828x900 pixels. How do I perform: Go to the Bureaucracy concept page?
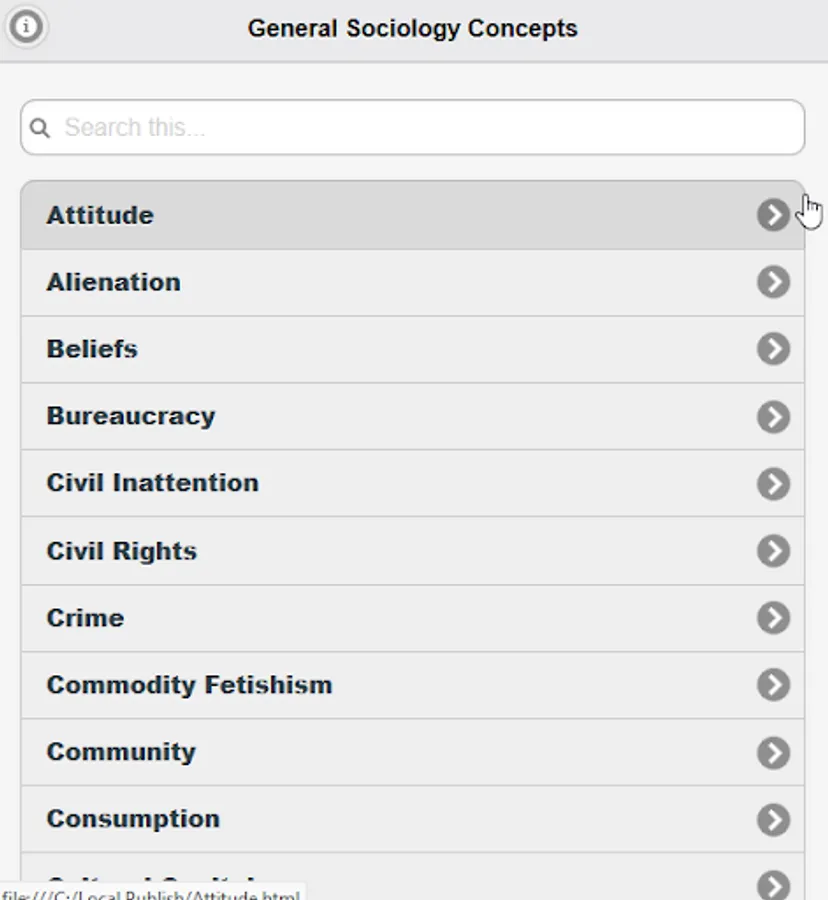[131, 416]
